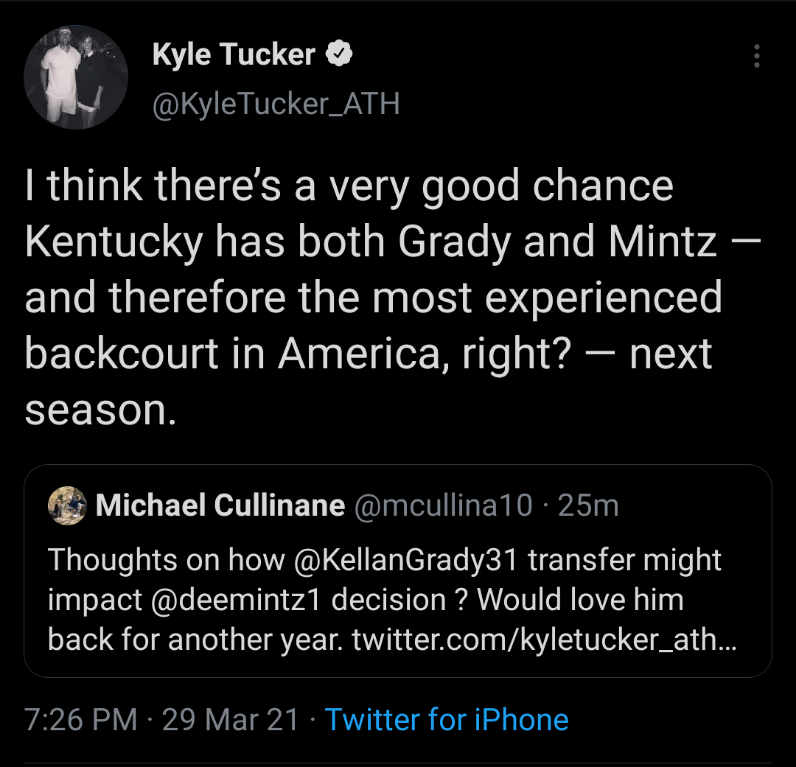Open the three-dot more options menu
The width and height of the screenshot is (796, 767).
[757, 57]
